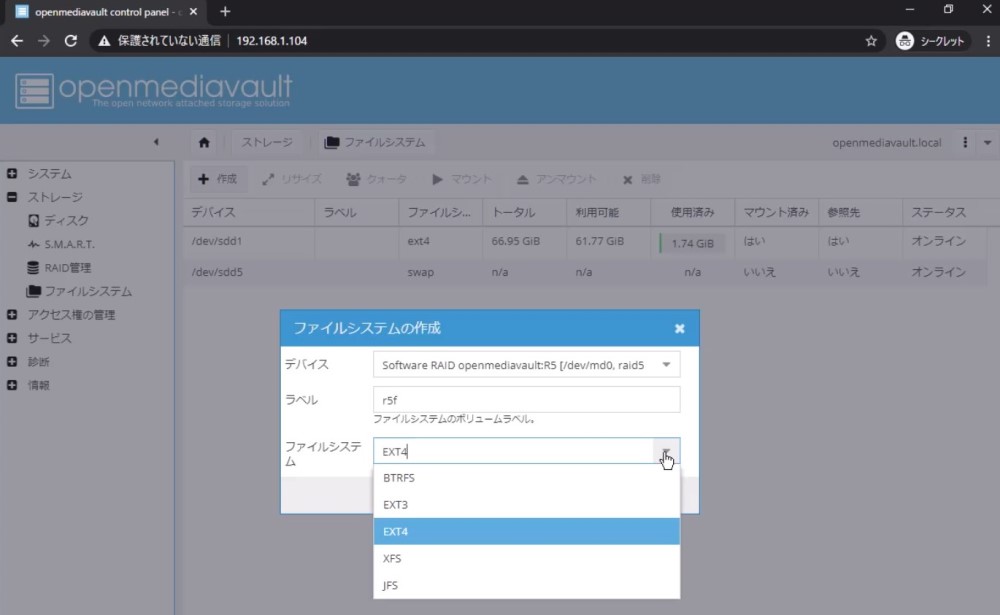Toggle the ファイルシステム dropdown arrow
The width and height of the screenshot is (1000, 615).
tap(666, 451)
